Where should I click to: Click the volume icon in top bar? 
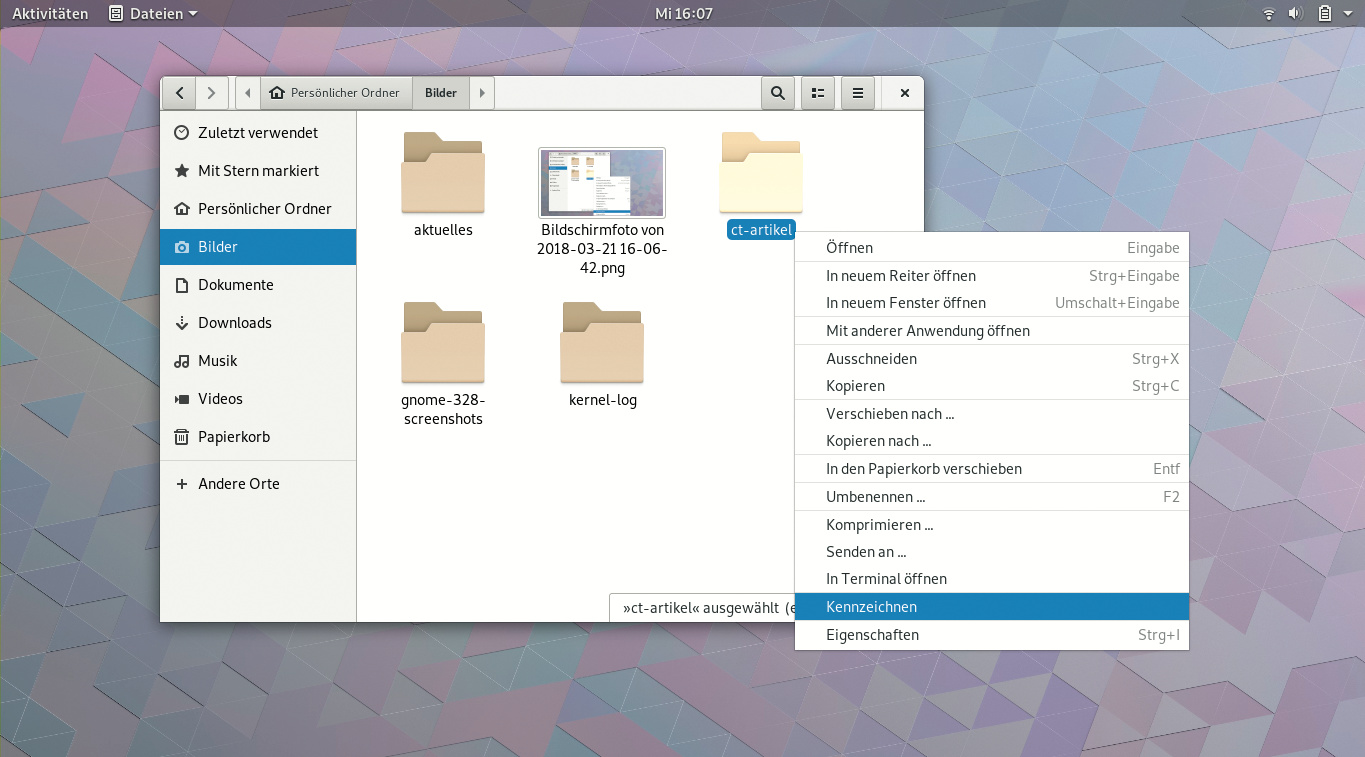pos(1295,13)
